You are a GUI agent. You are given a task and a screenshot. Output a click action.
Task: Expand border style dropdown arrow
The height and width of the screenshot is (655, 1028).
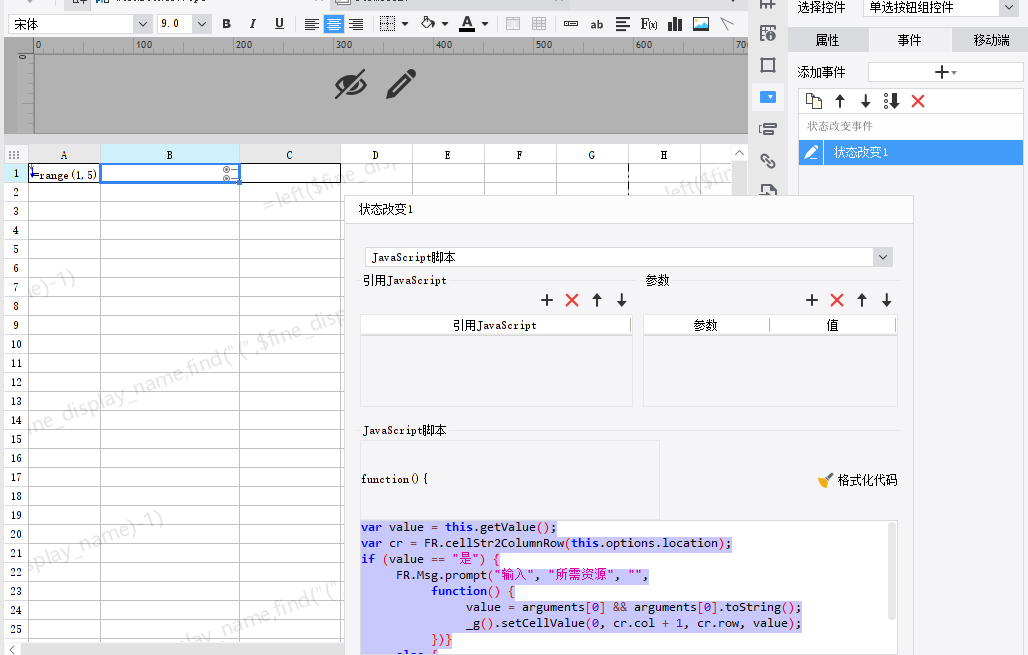405,24
